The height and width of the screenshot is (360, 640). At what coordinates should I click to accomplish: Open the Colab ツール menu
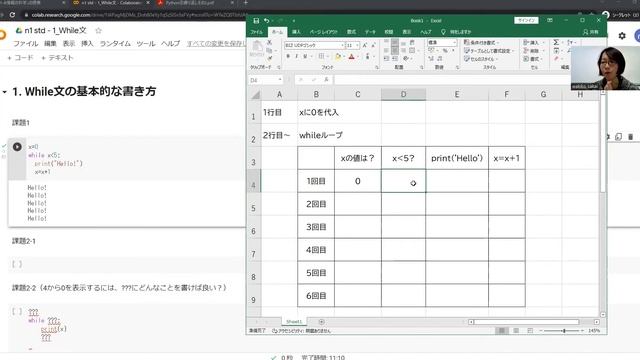coord(146,43)
